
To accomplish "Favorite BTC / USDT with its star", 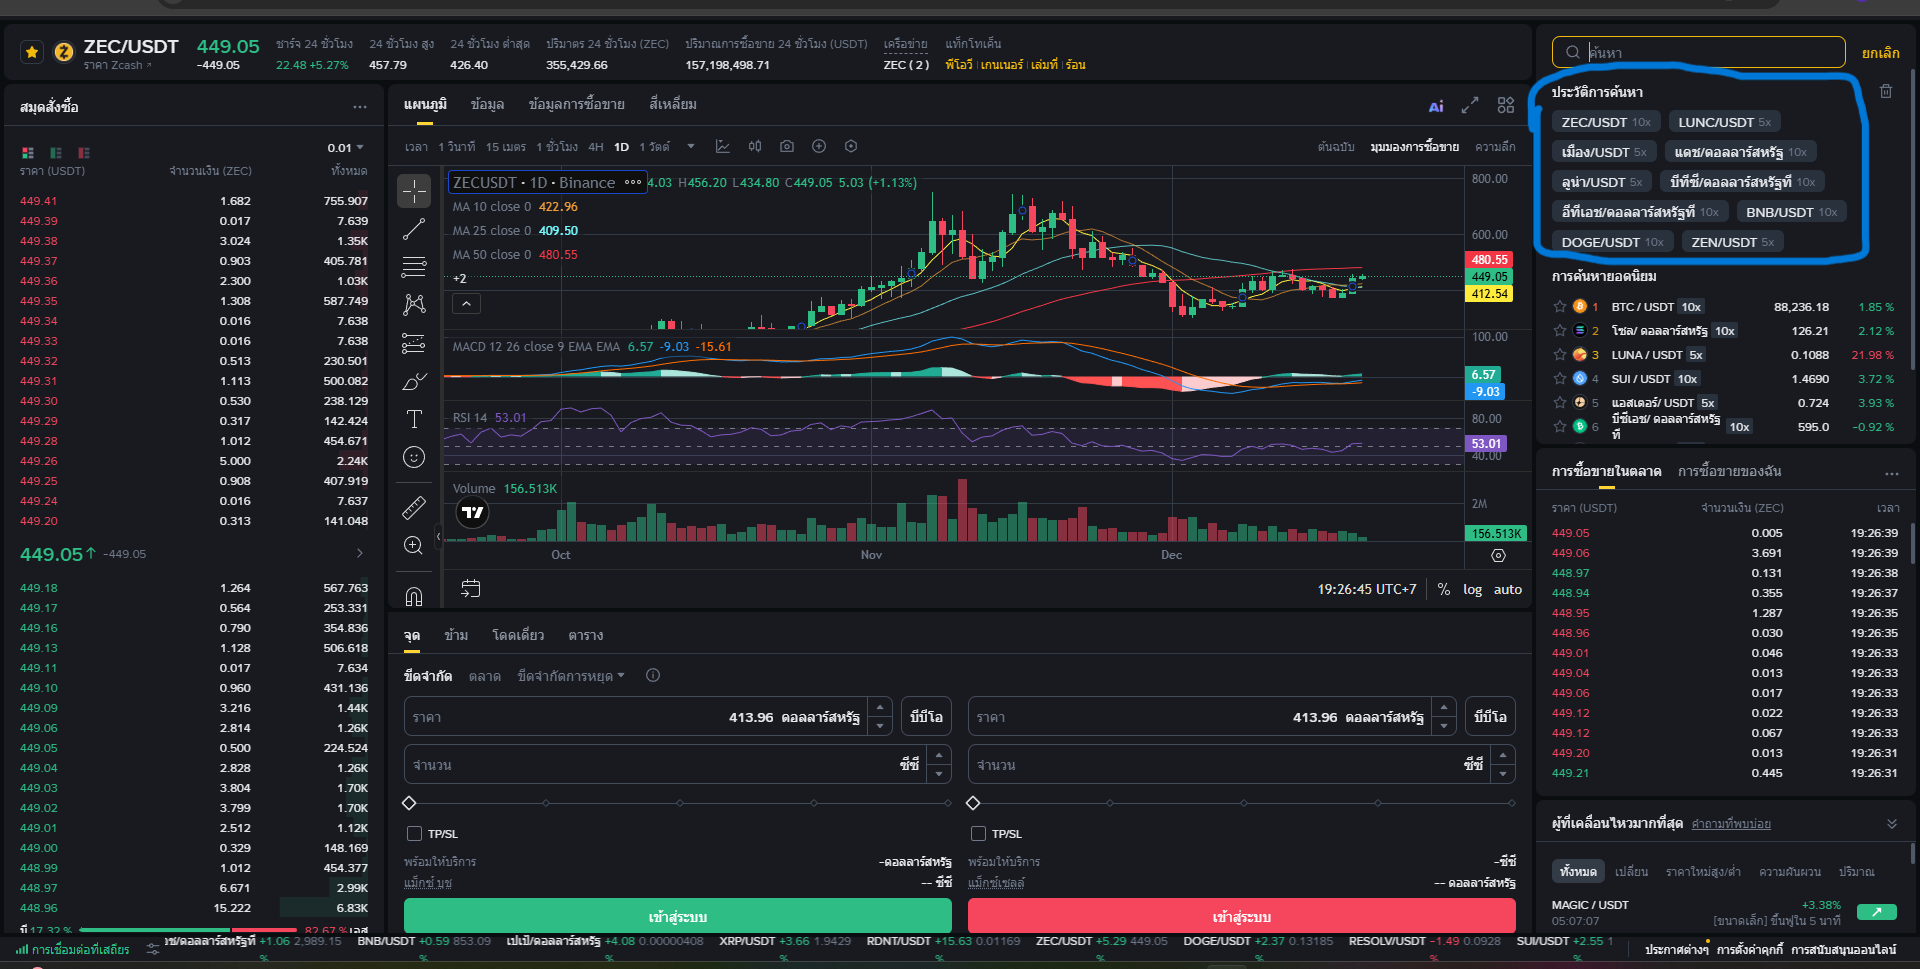I will pos(1560,307).
